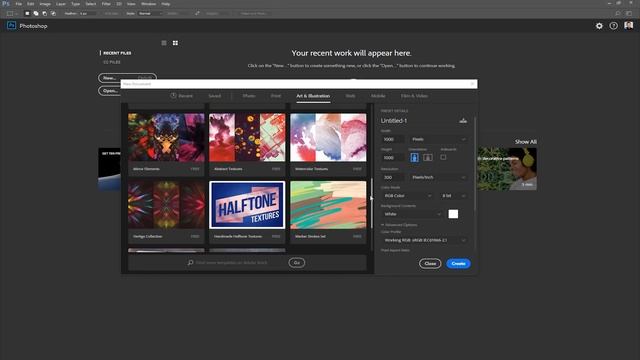Screen dimensions: 640x360
Task: Select the Abstract Textures template thumbnail
Action: (247, 138)
